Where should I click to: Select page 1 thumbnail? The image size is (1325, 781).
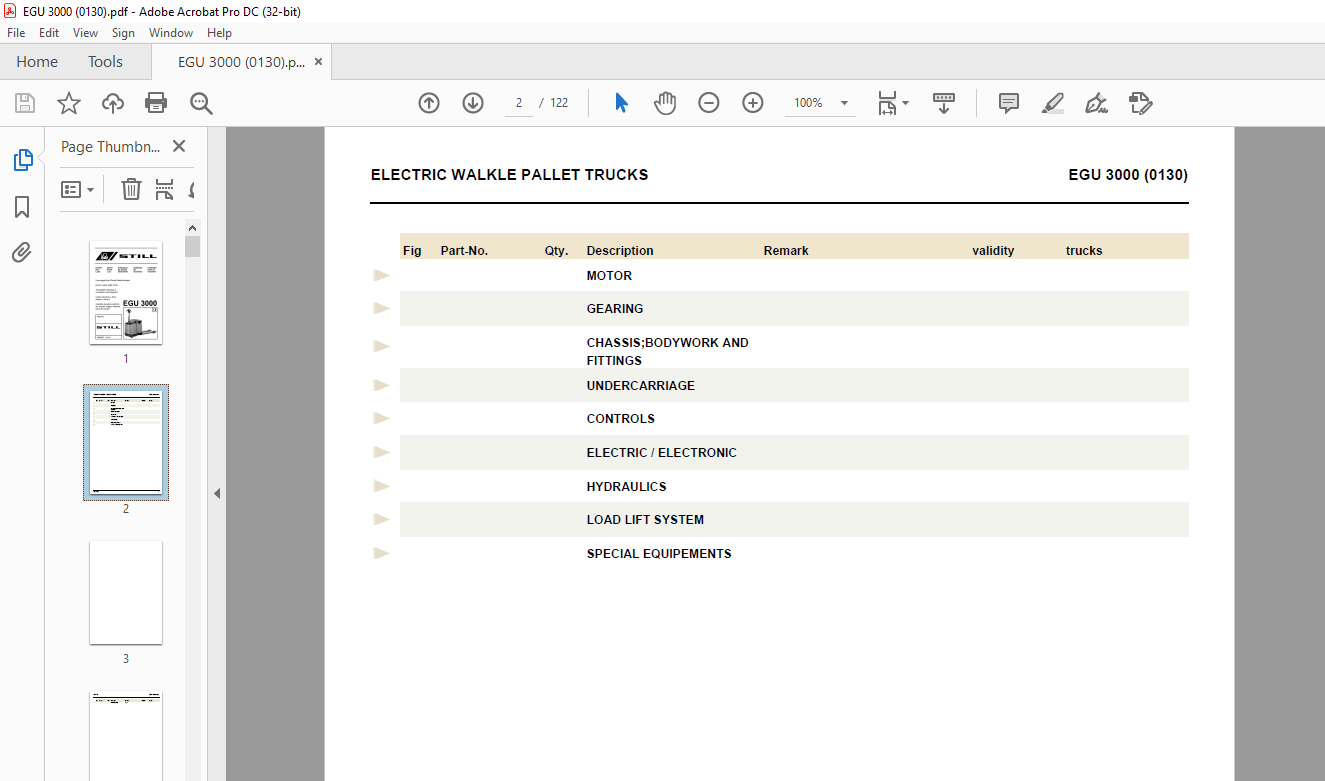pos(126,292)
